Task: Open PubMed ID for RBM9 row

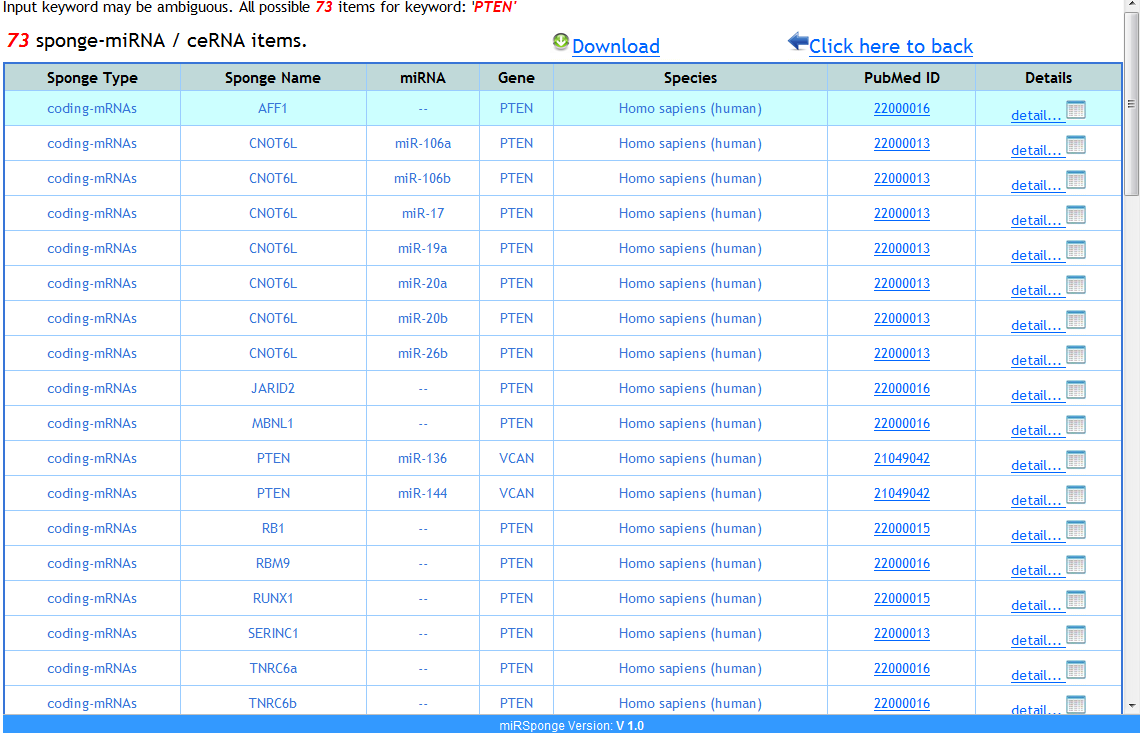Action: point(901,563)
